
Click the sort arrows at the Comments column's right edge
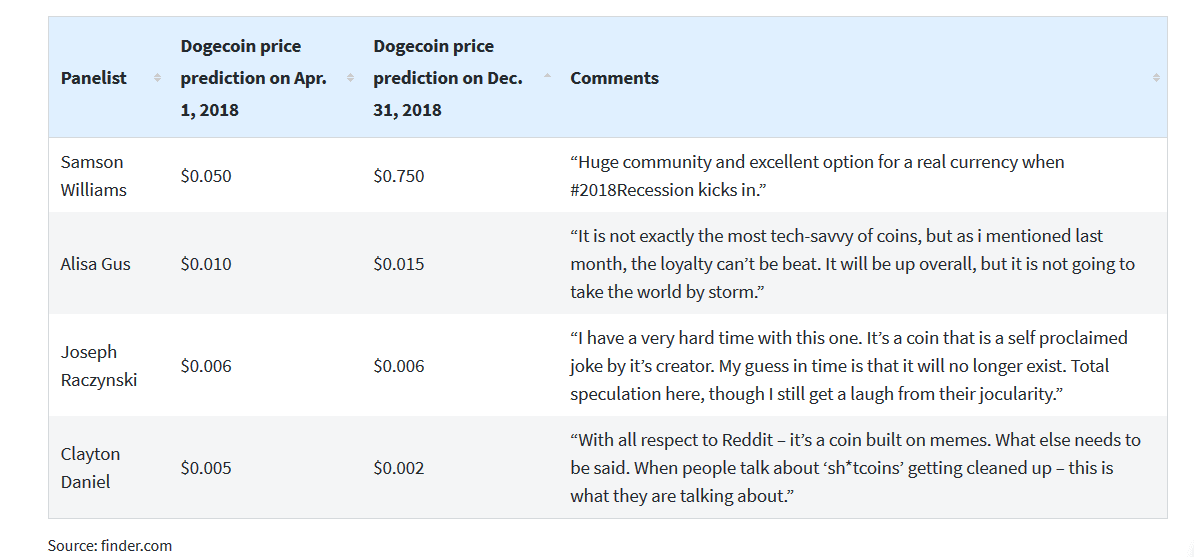point(1156,78)
